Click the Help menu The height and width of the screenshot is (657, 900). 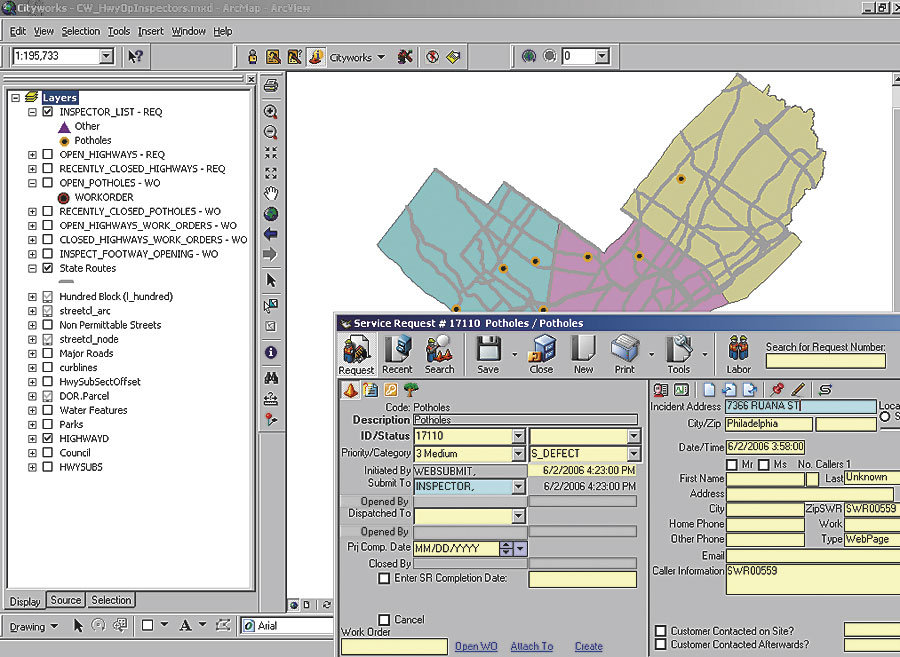[x=223, y=31]
